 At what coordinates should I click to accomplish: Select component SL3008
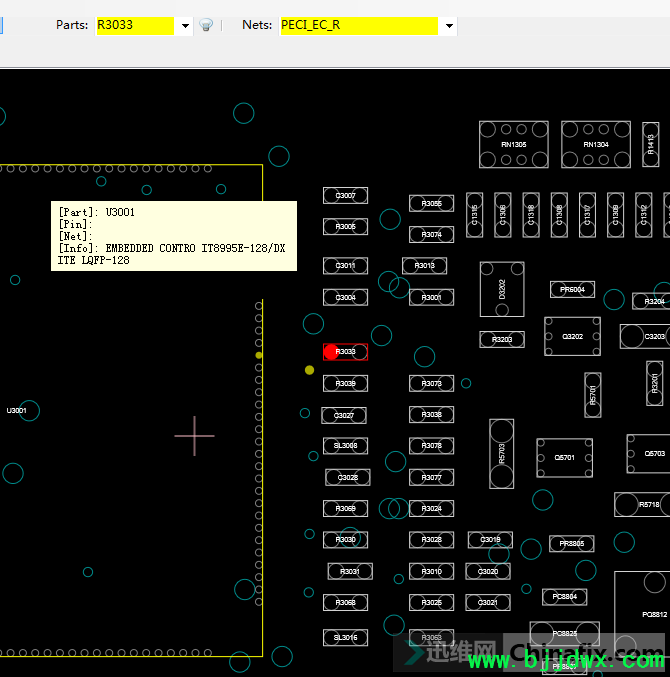(x=345, y=446)
